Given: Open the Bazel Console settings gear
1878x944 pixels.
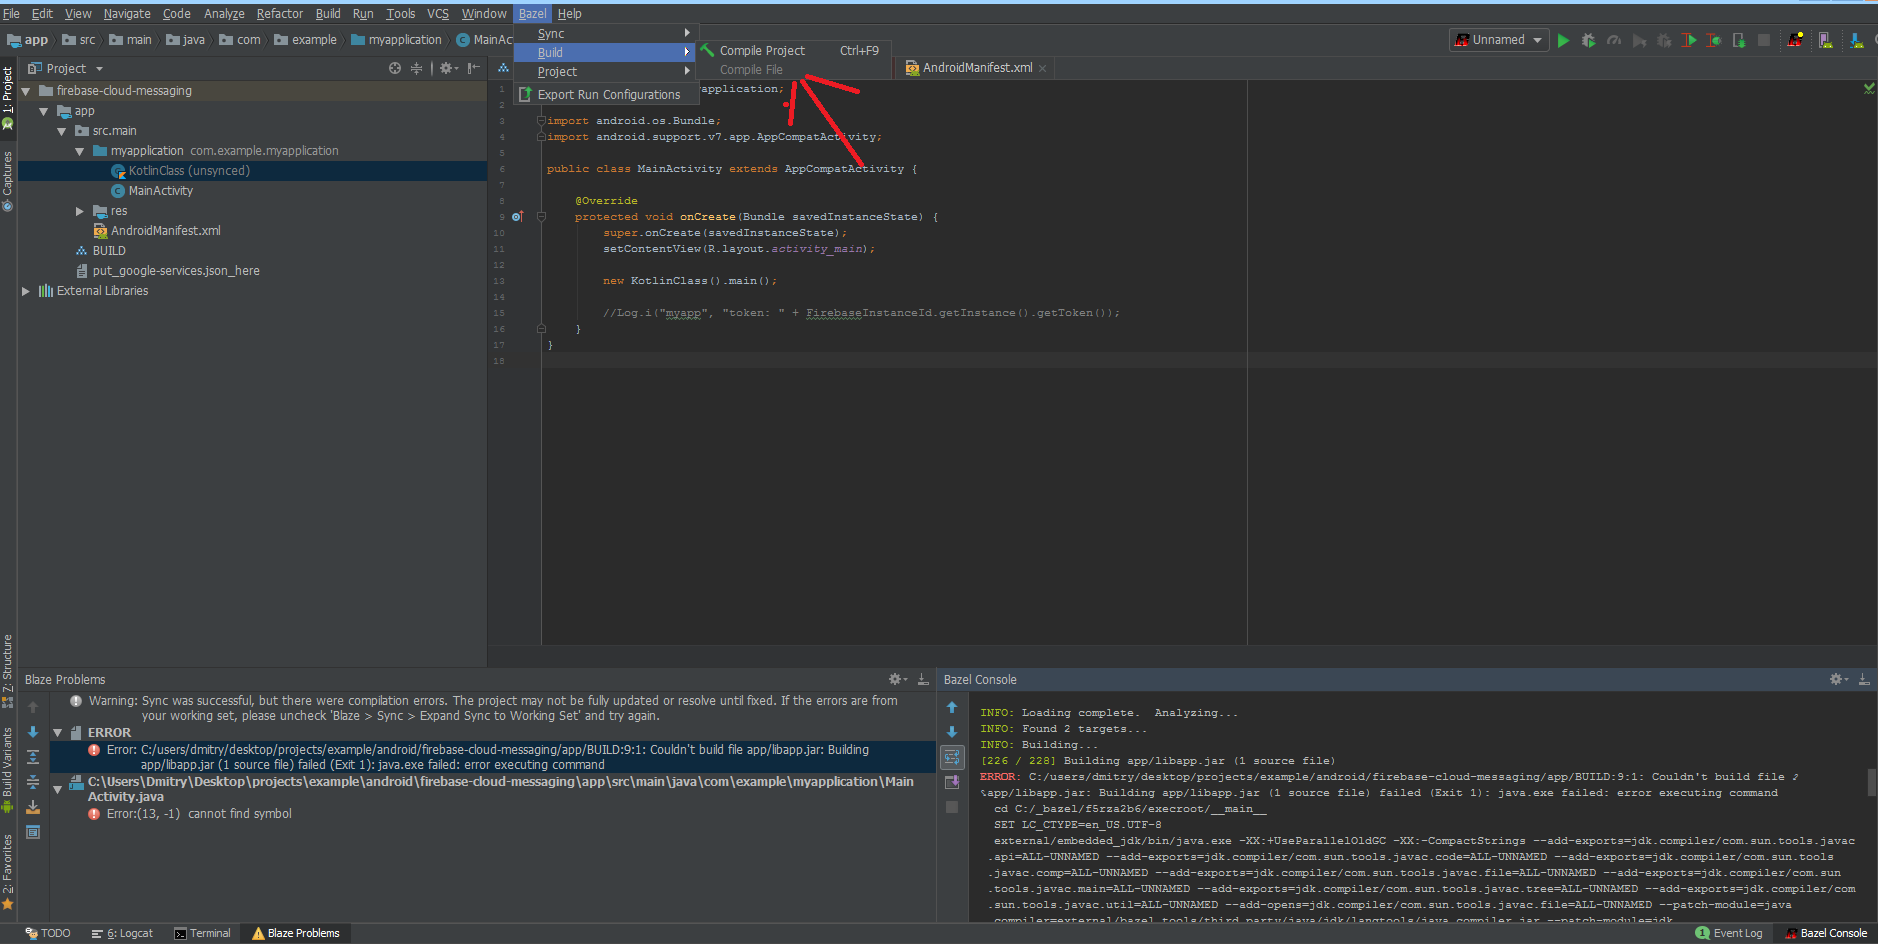Looking at the screenshot, I should [1838, 679].
